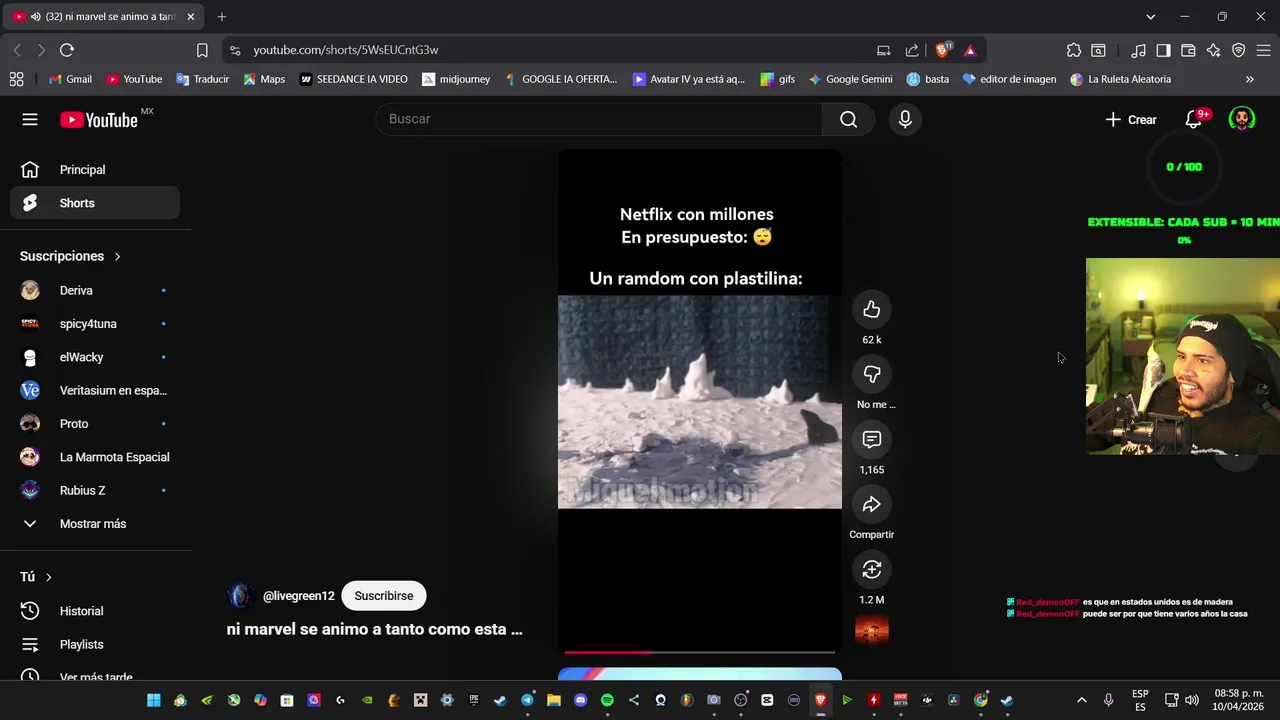Click the install app icon in address bar

coord(884,50)
